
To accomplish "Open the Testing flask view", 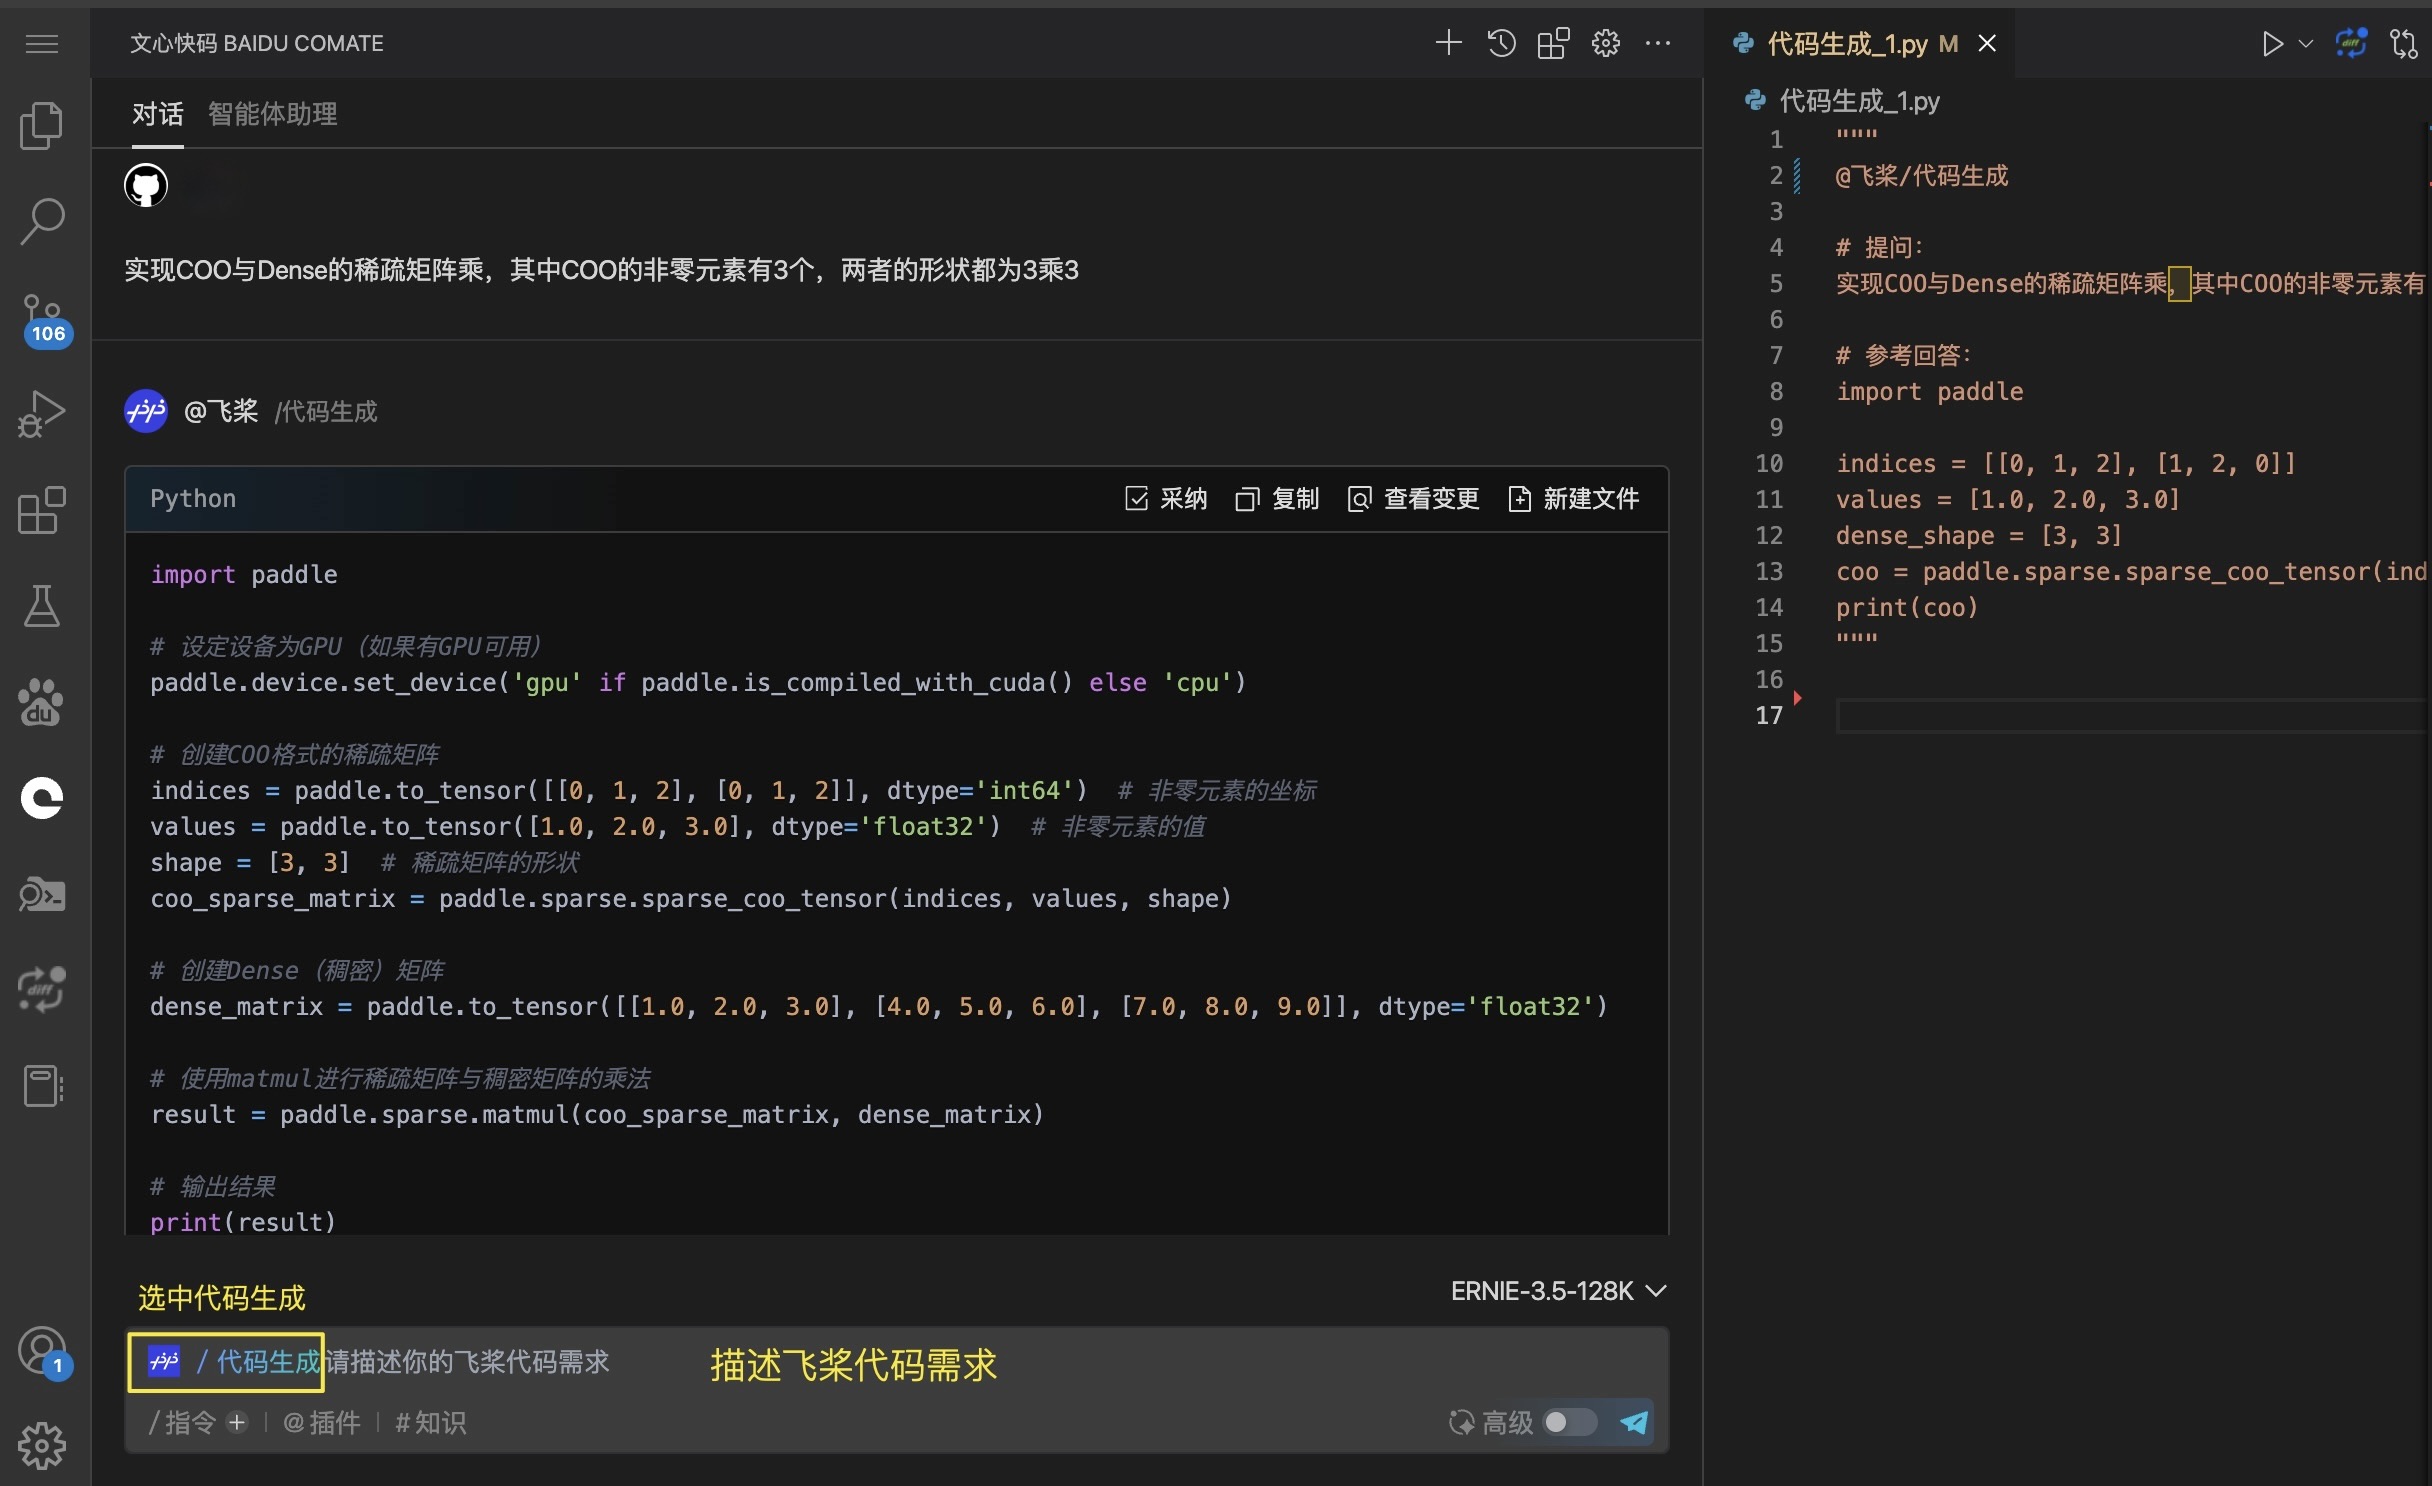I will pyautogui.click(x=42, y=606).
